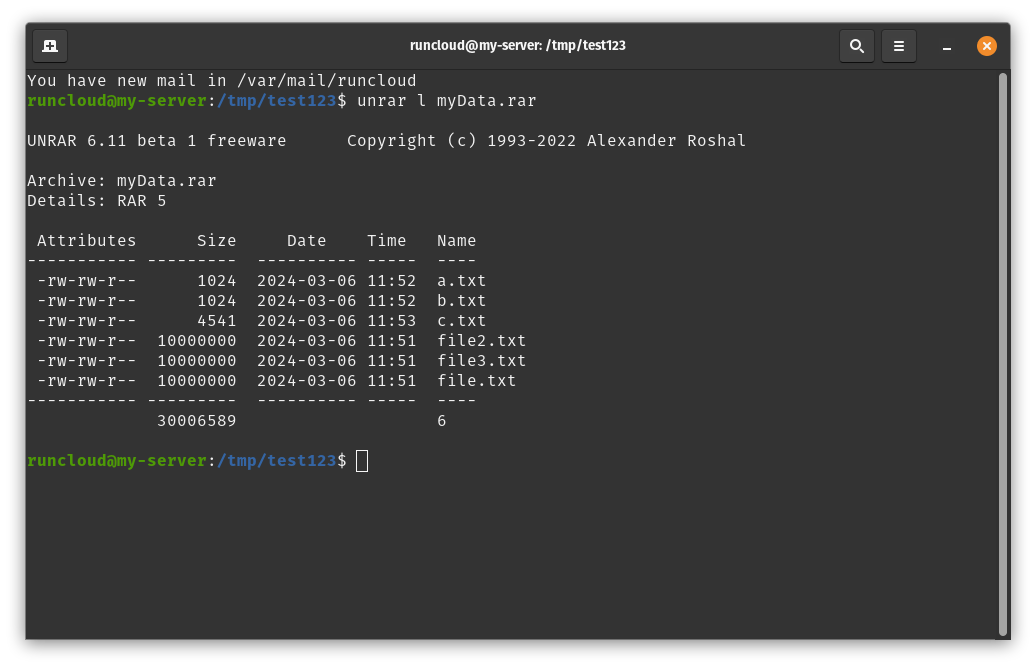This screenshot has height=668, width=1036.
Task: Click the terminal's vertical scrollbar
Action: 1003,350
